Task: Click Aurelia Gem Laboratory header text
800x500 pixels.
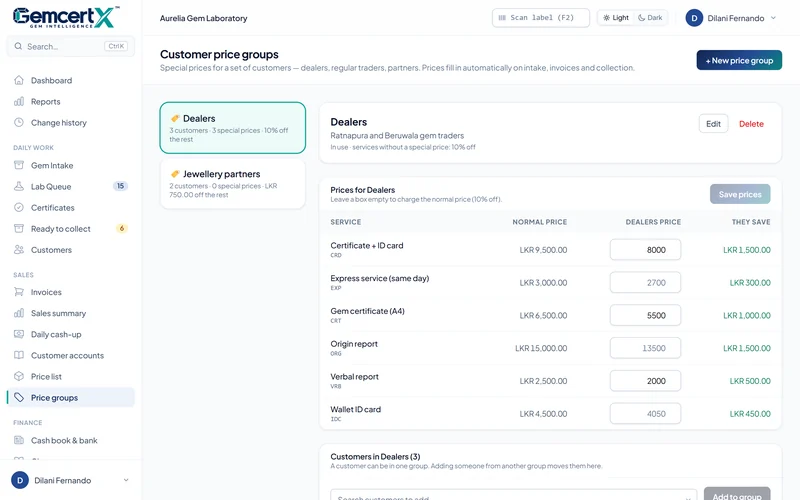Action: click(203, 18)
